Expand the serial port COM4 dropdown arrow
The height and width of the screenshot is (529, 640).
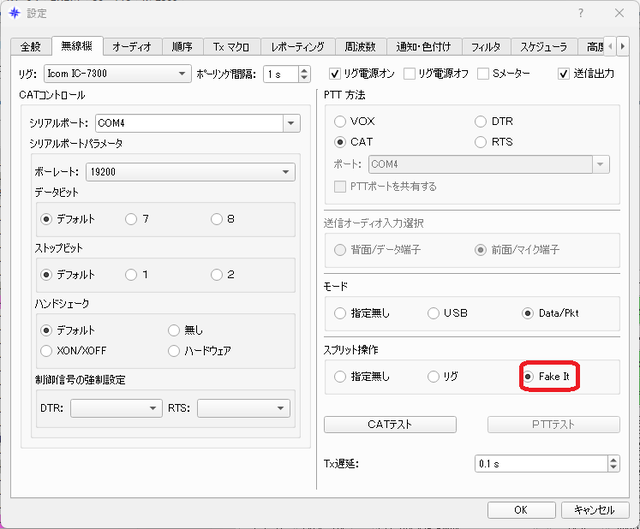tap(291, 123)
